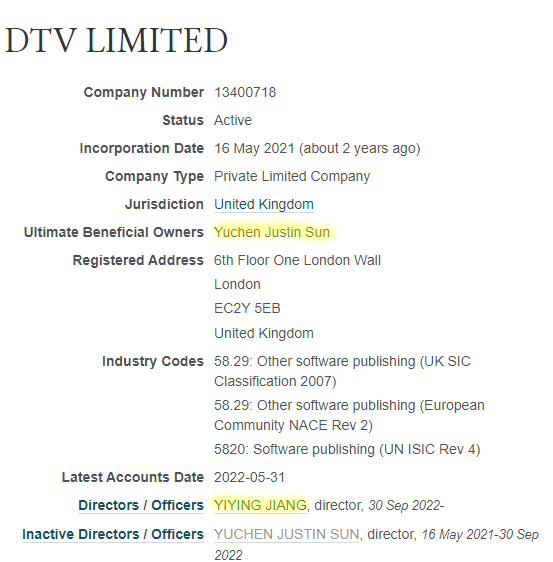Click Inactive Directors / Officers heading link
553x562 pixels.
click(113, 534)
